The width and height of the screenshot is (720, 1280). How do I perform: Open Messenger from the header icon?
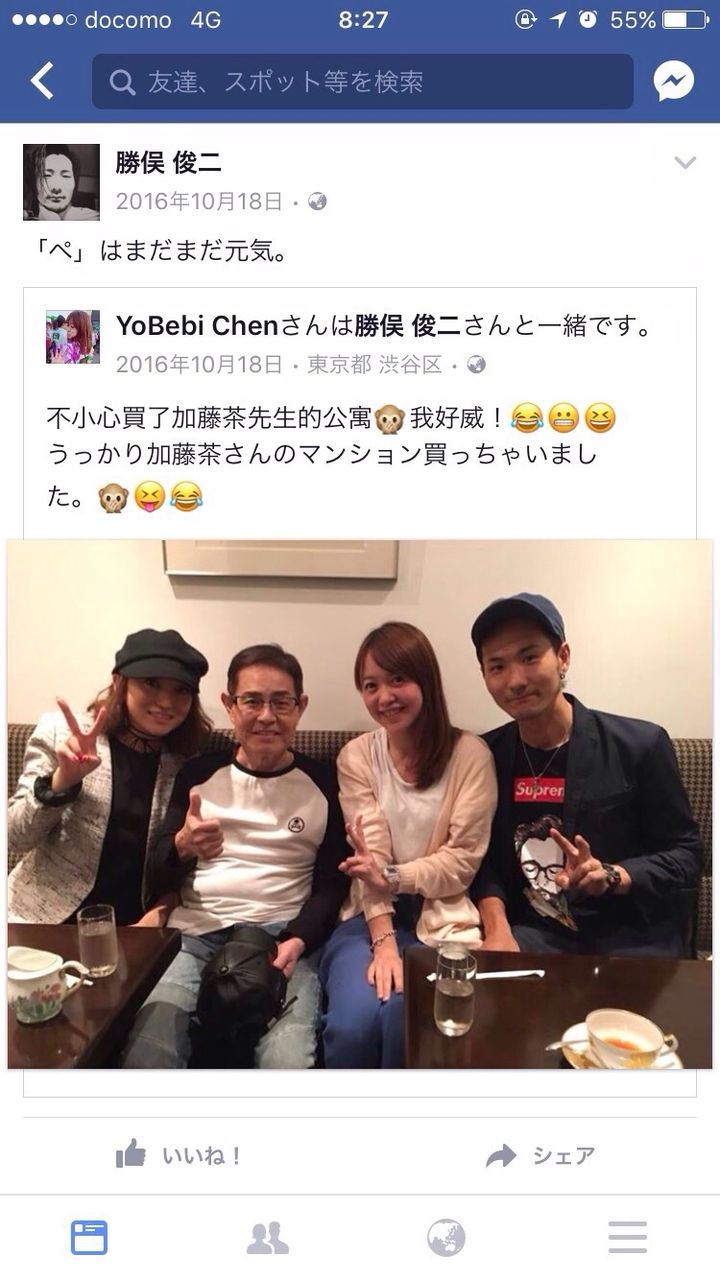coord(674,81)
